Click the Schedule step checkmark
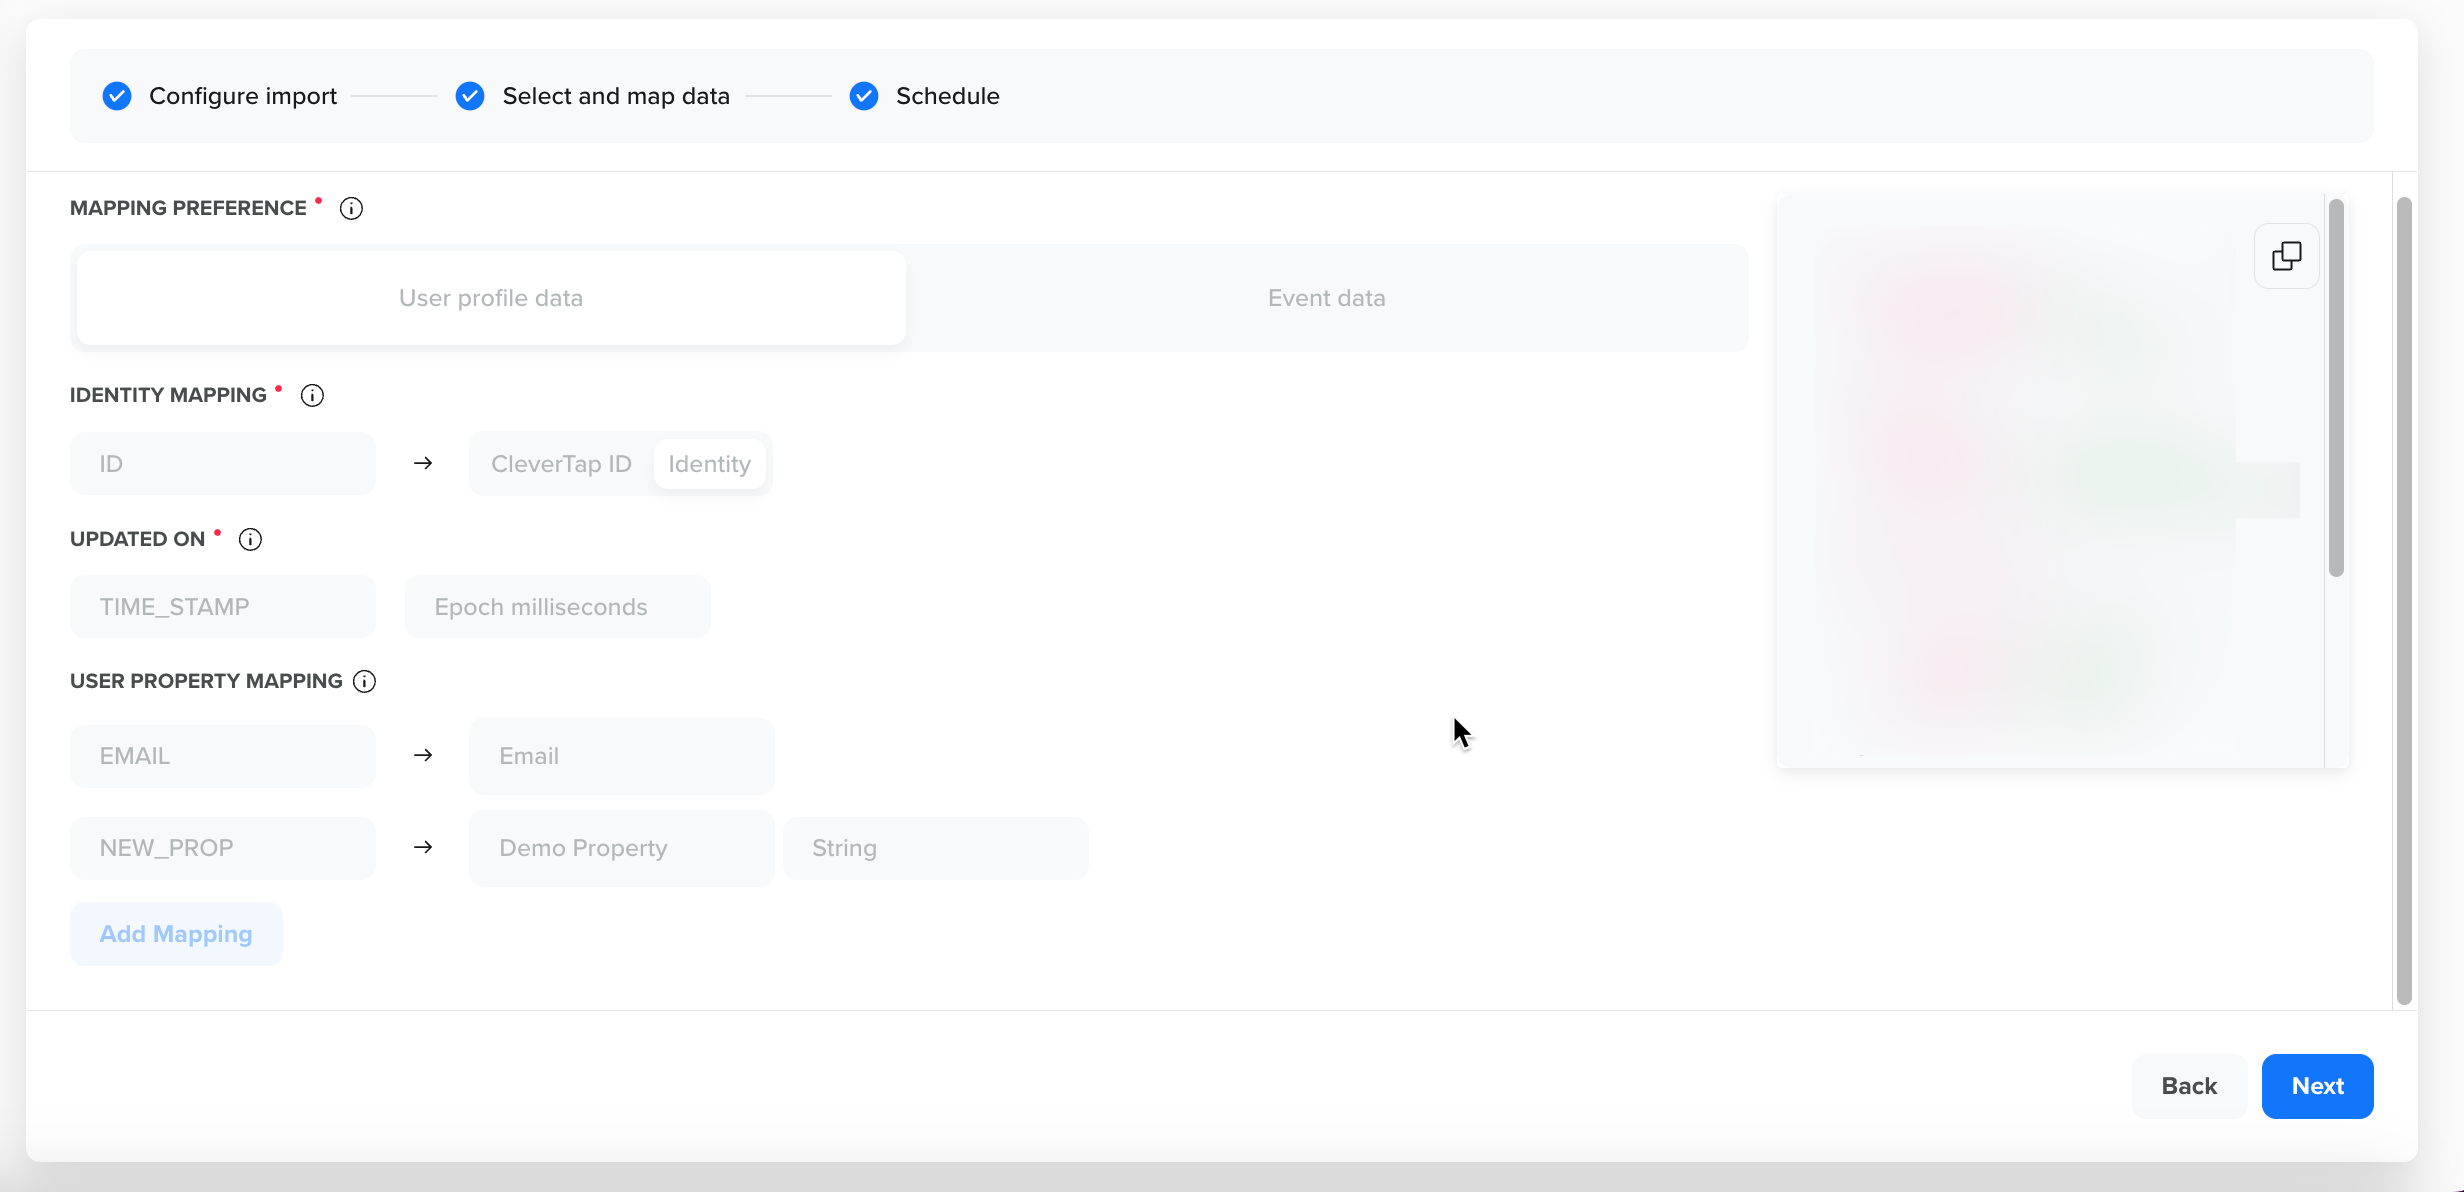This screenshot has height=1192, width=2464. tap(864, 96)
